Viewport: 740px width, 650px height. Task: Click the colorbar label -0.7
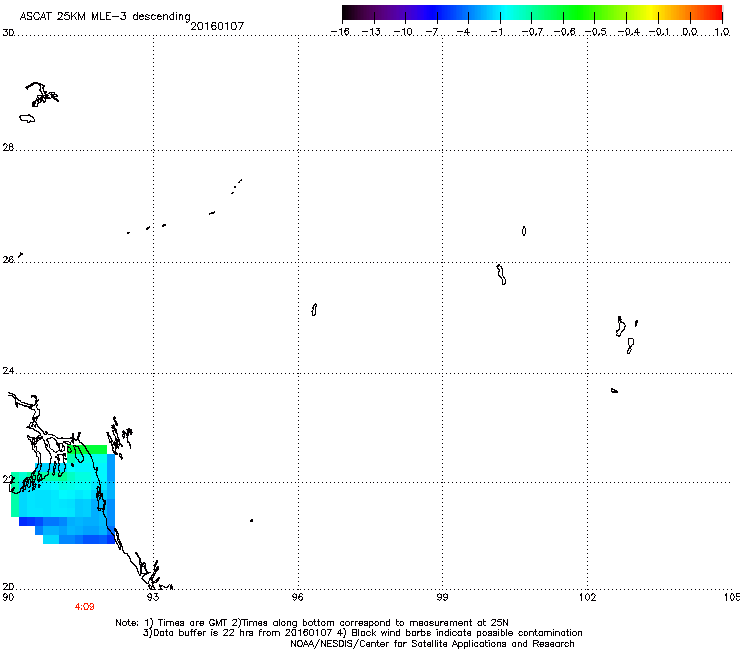[532, 32]
